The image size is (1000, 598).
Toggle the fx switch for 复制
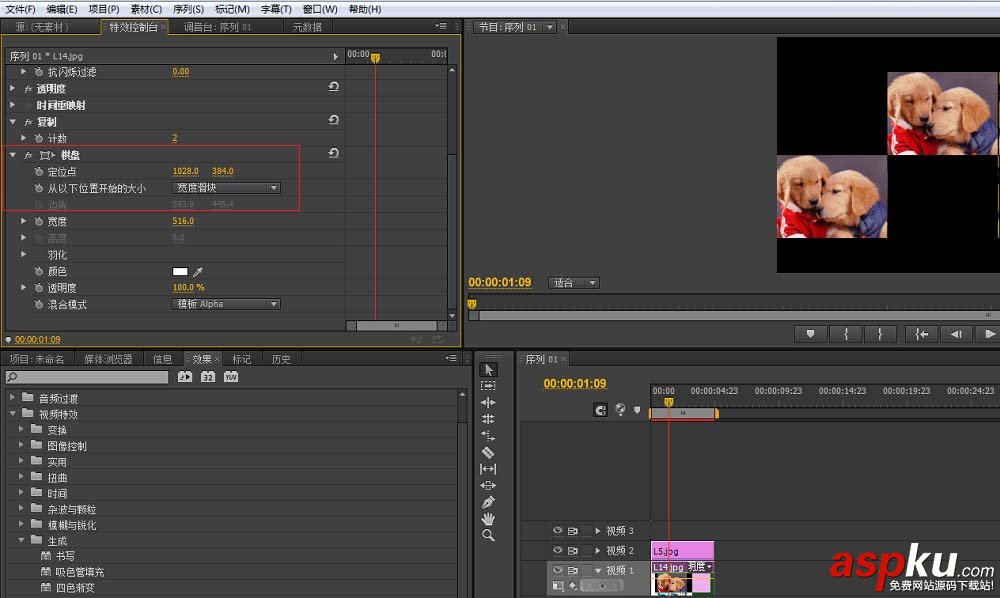pyautogui.click(x=28, y=122)
